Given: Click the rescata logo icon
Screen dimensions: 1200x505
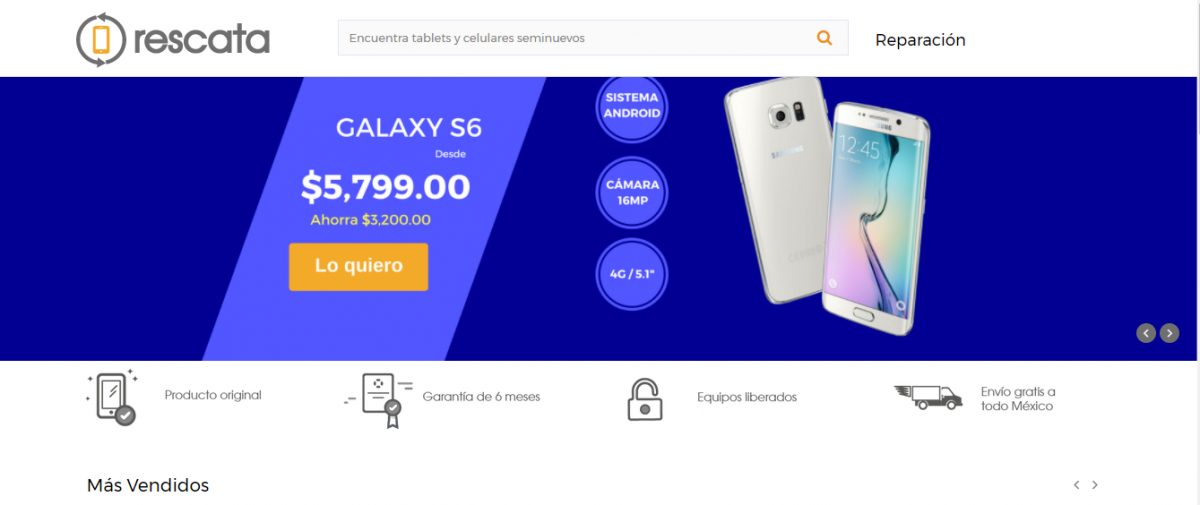Looking at the screenshot, I should (101, 40).
